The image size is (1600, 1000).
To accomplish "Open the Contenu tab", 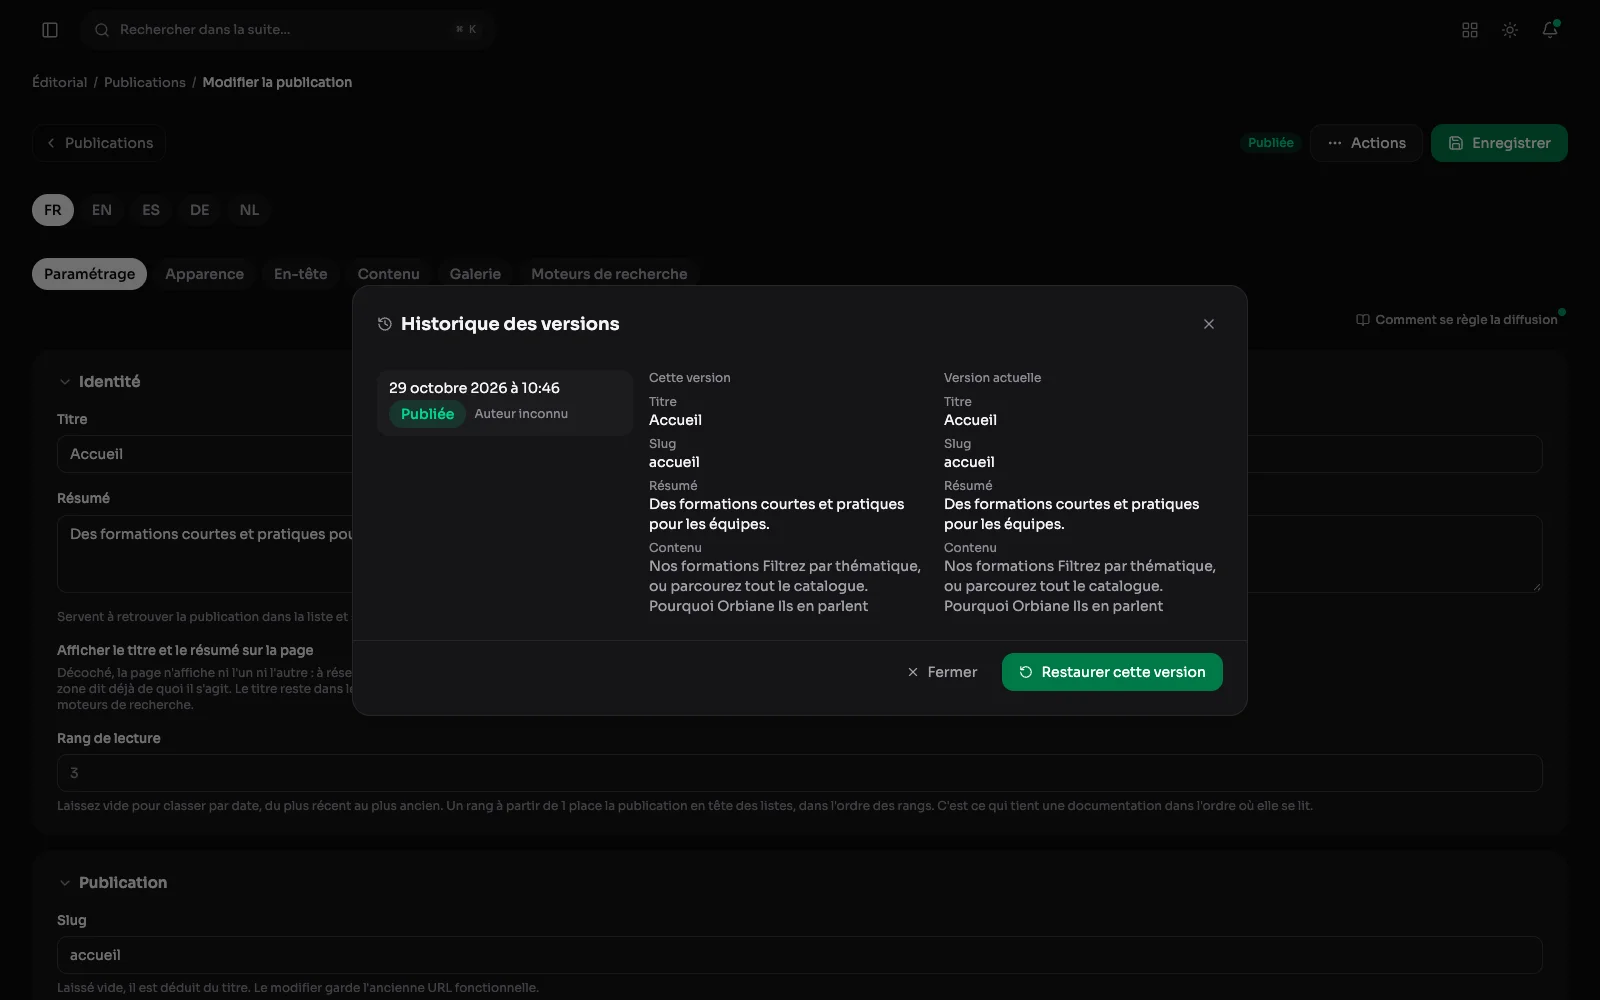I will point(389,274).
